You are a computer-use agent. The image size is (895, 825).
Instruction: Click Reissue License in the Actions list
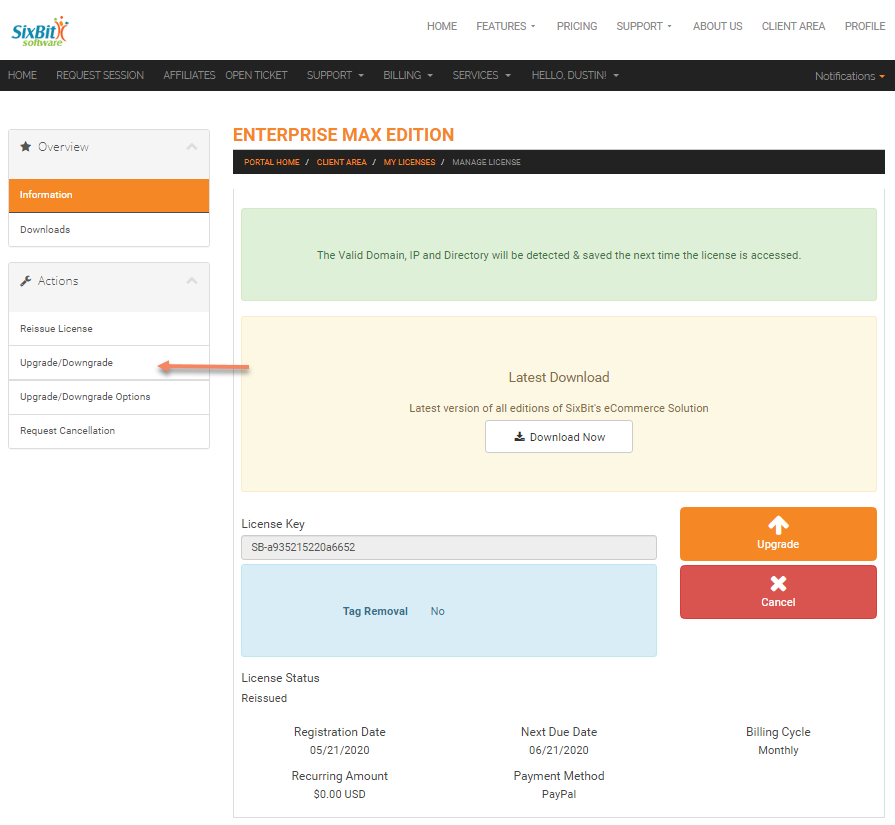(x=56, y=329)
